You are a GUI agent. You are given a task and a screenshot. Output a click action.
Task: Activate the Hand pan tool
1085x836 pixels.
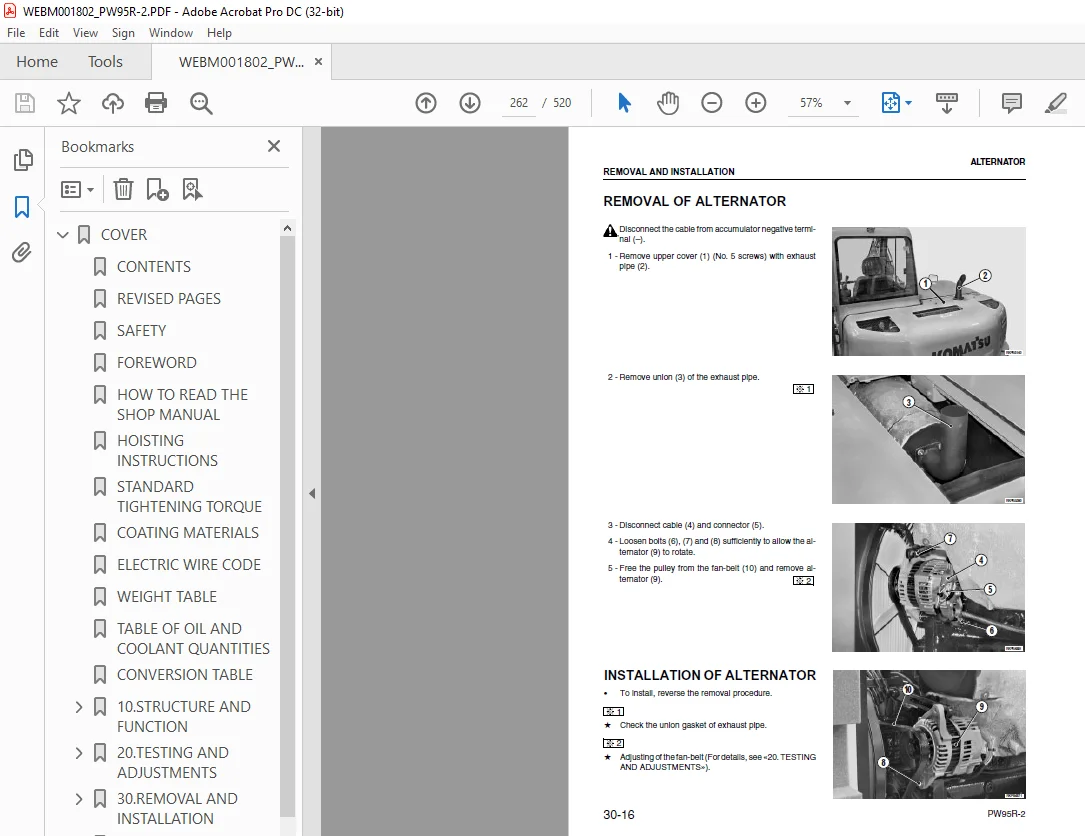pyautogui.click(x=668, y=103)
